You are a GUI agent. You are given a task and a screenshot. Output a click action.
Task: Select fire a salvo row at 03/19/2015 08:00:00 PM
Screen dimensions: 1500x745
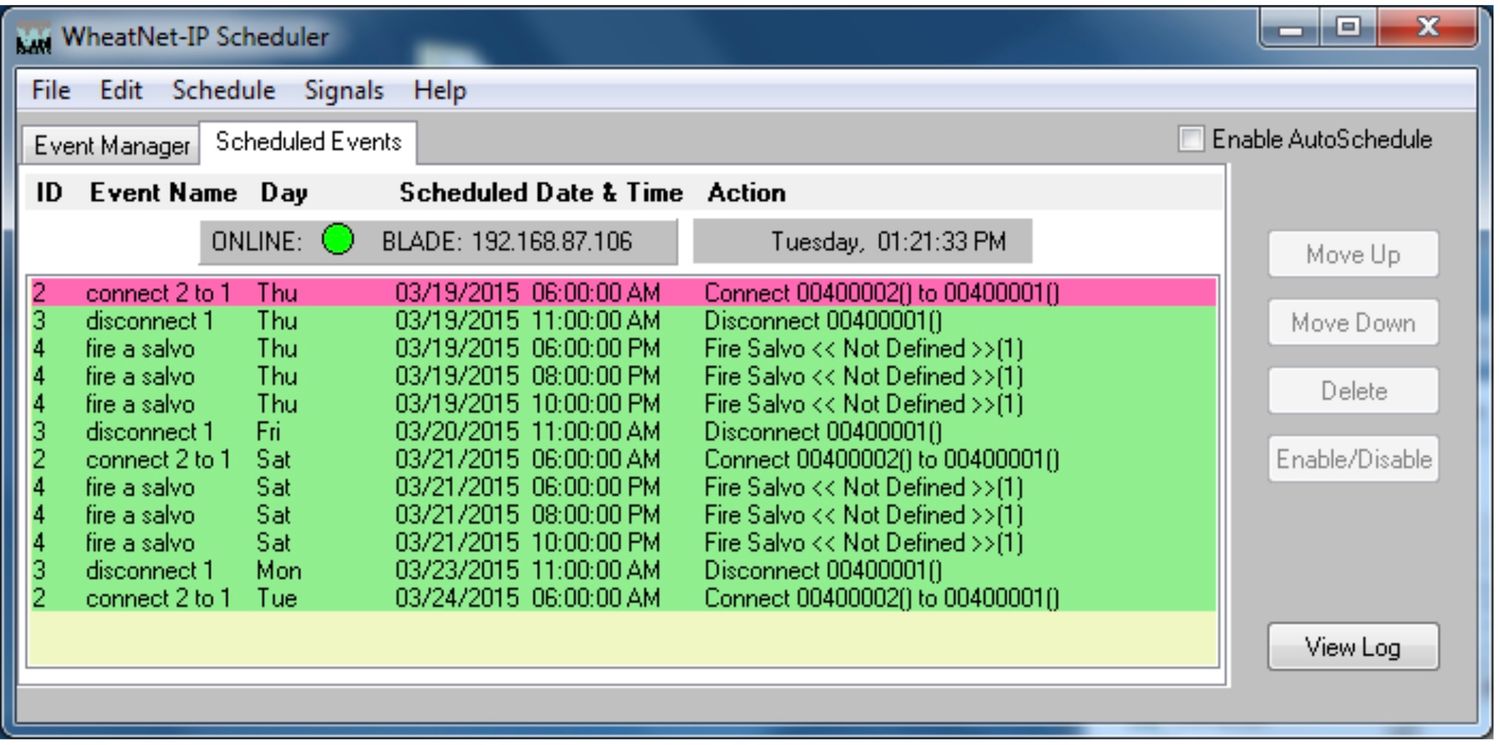(x=622, y=377)
